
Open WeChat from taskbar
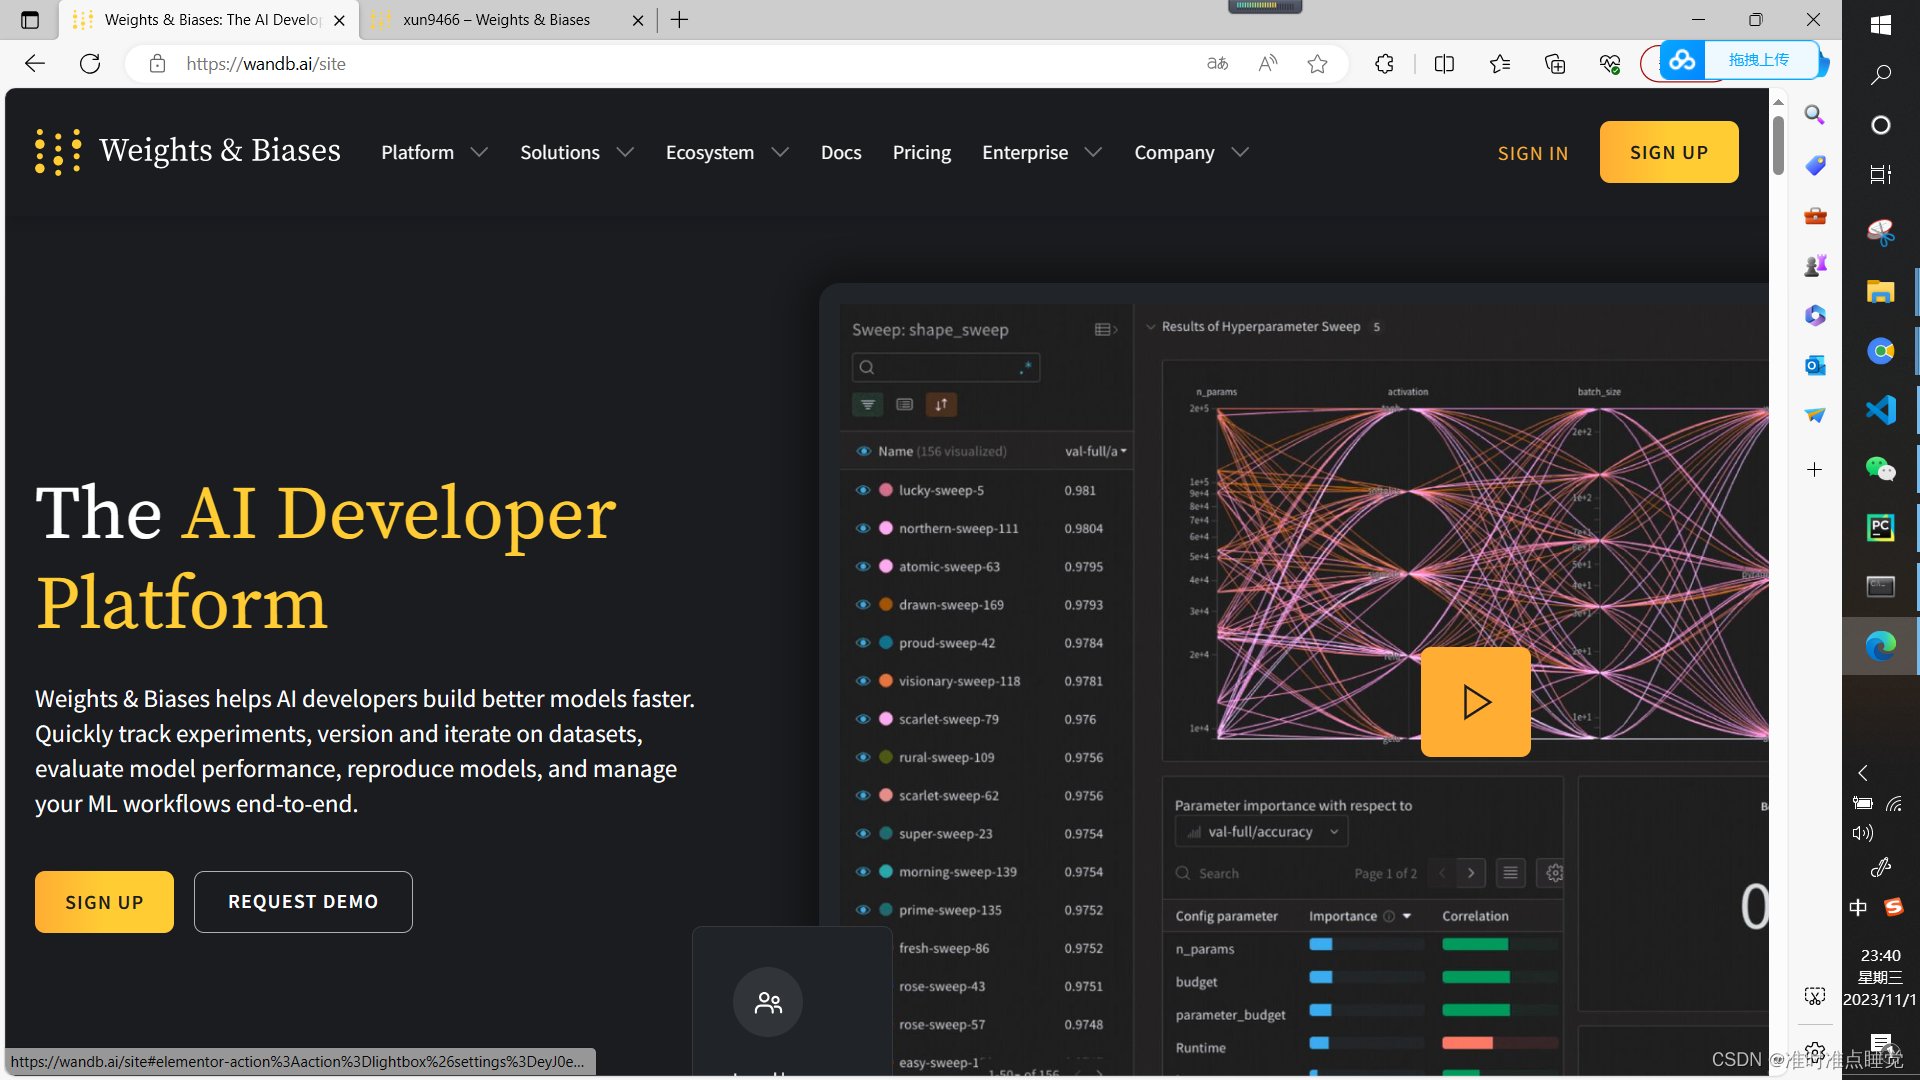tap(1880, 468)
